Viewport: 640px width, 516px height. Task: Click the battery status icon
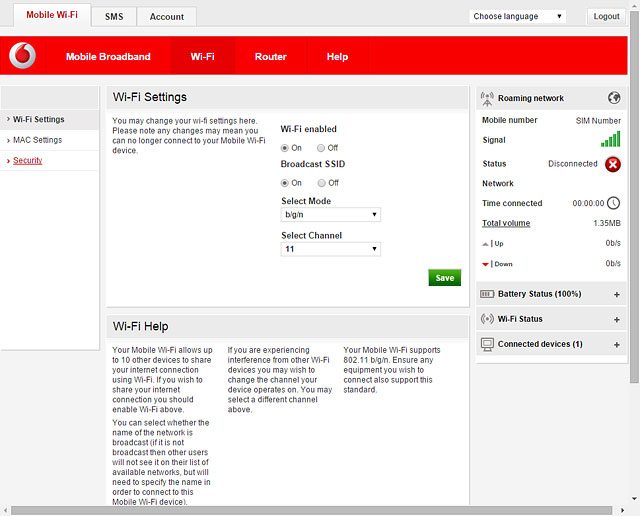[x=488, y=294]
